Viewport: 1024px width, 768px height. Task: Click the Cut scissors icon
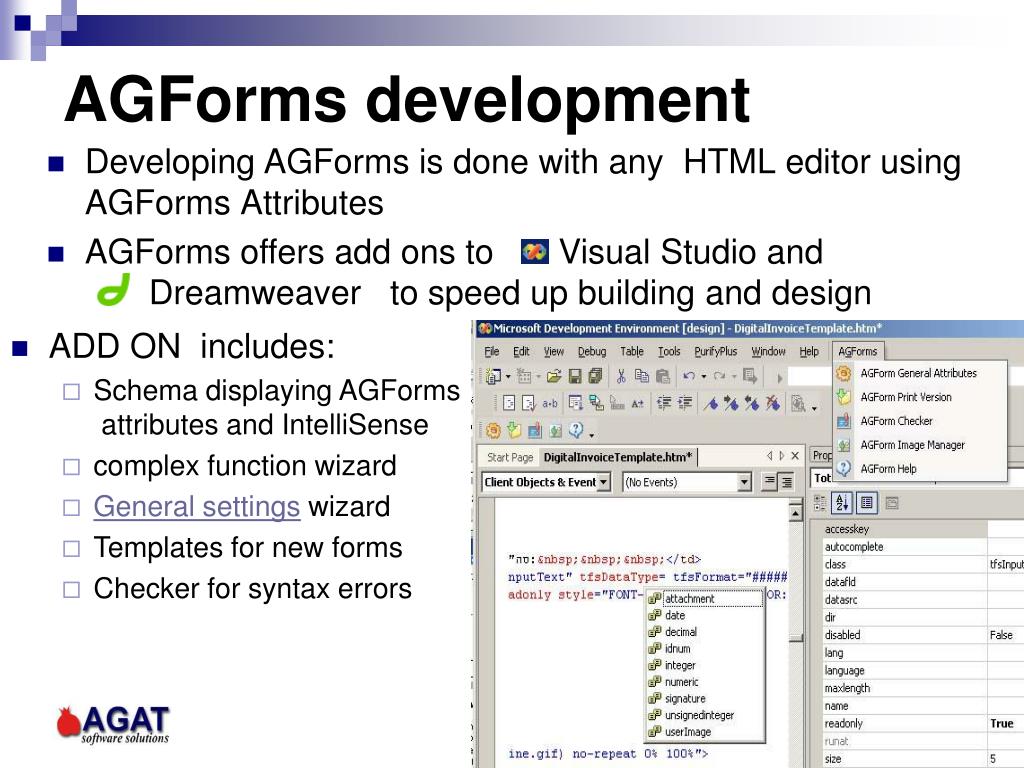[x=621, y=376]
